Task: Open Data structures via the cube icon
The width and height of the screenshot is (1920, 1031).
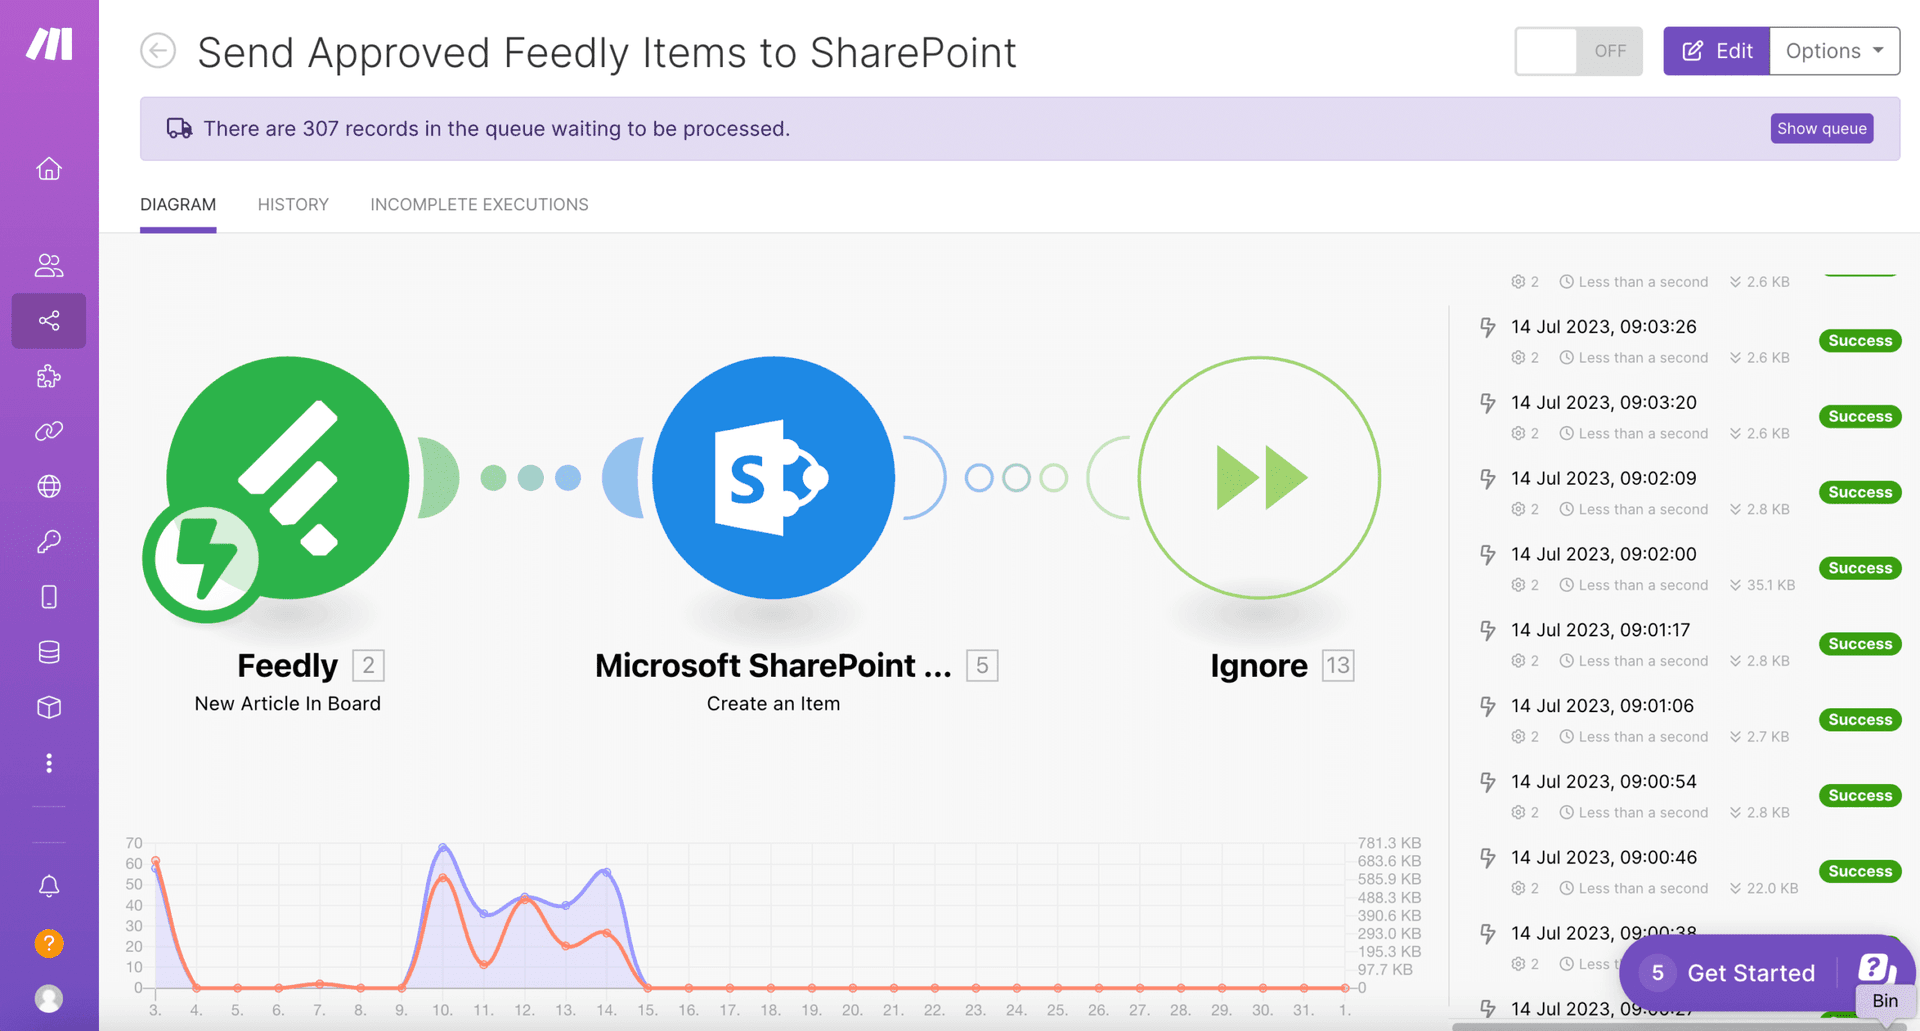Action: tap(48, 707)
